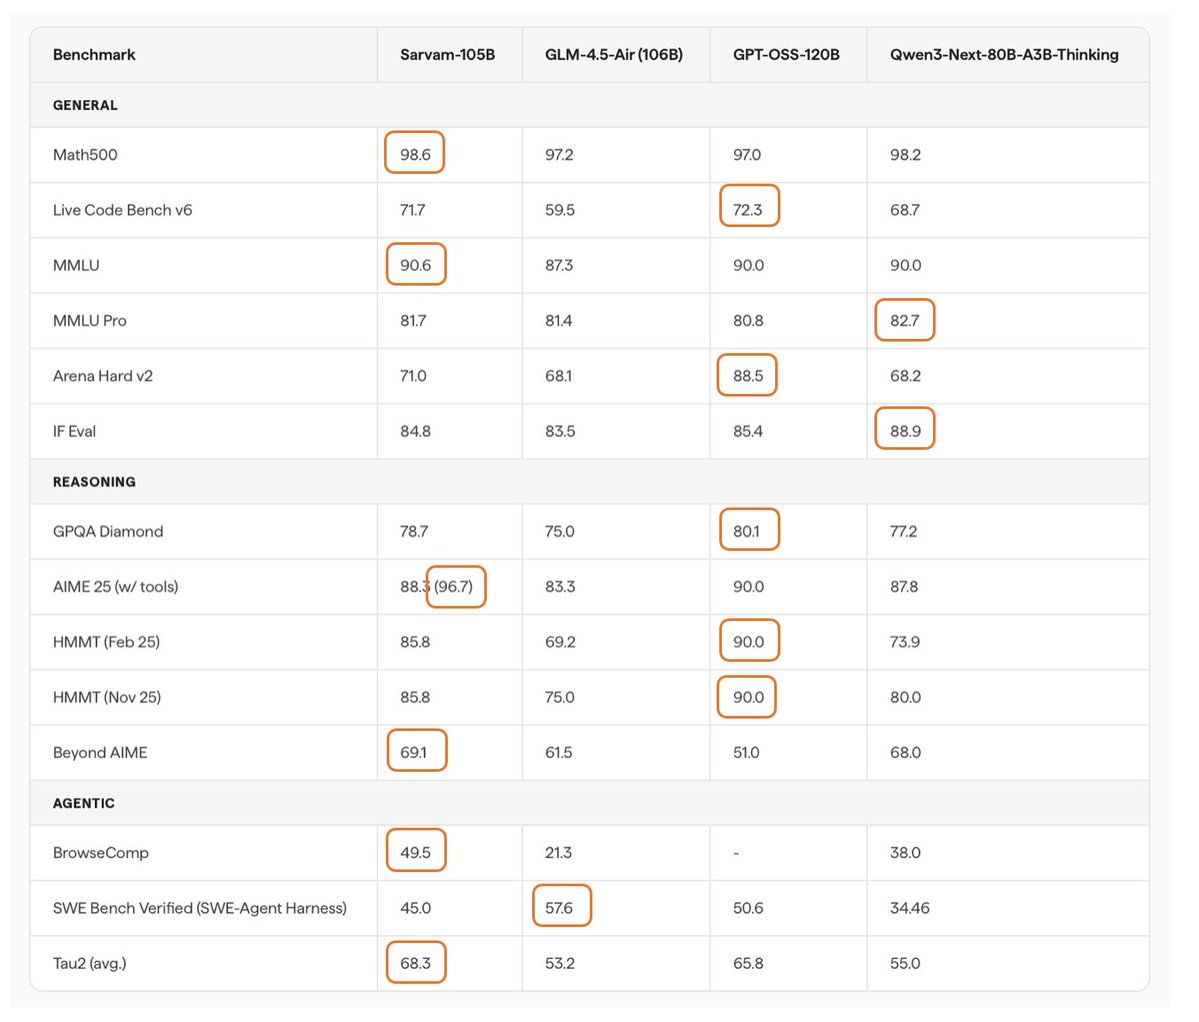Image resolution: width=1199 pixels, height=1022 pixels.
Task: Click the Sarvam-105B column header
Action: coord(447,55)
